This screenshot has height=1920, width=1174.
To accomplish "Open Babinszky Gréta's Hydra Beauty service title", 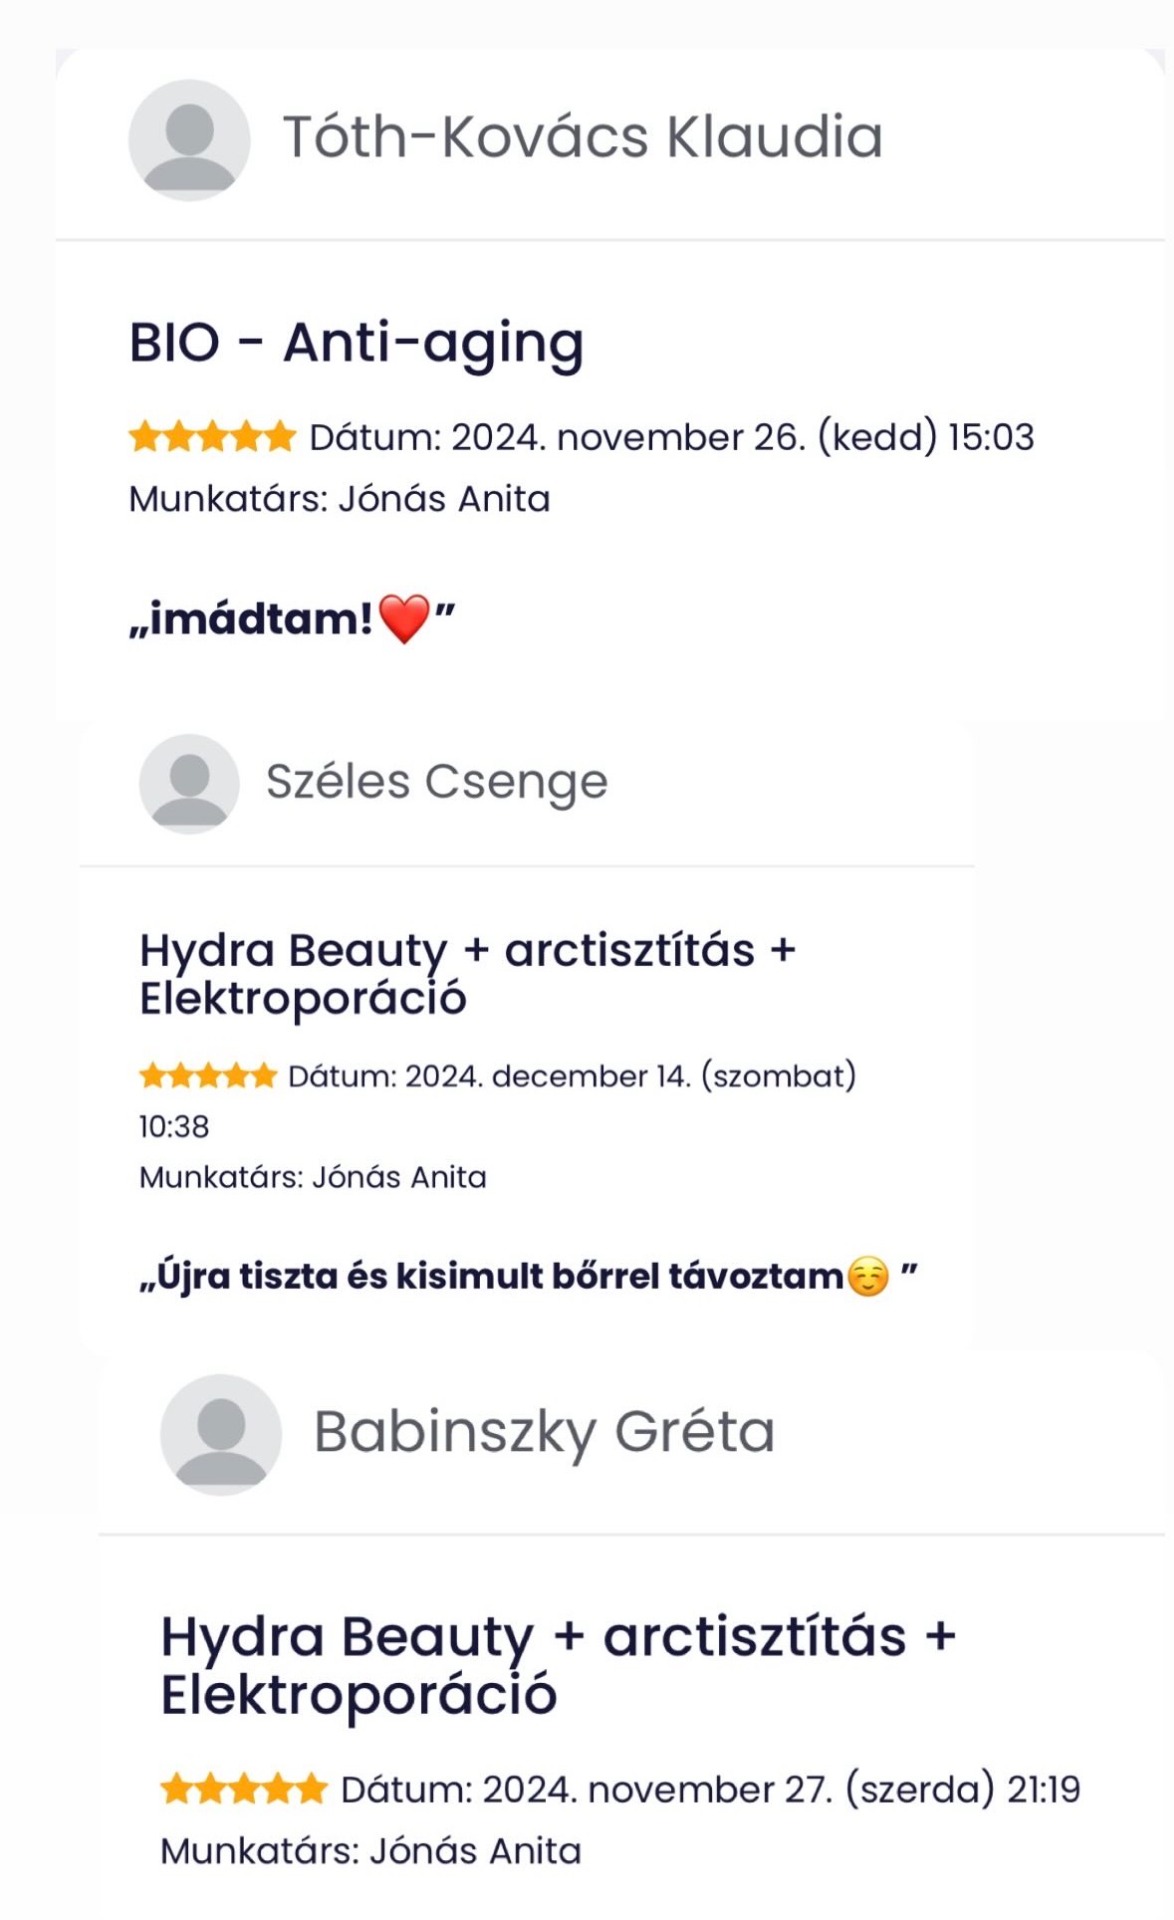I will [558, 1665].
